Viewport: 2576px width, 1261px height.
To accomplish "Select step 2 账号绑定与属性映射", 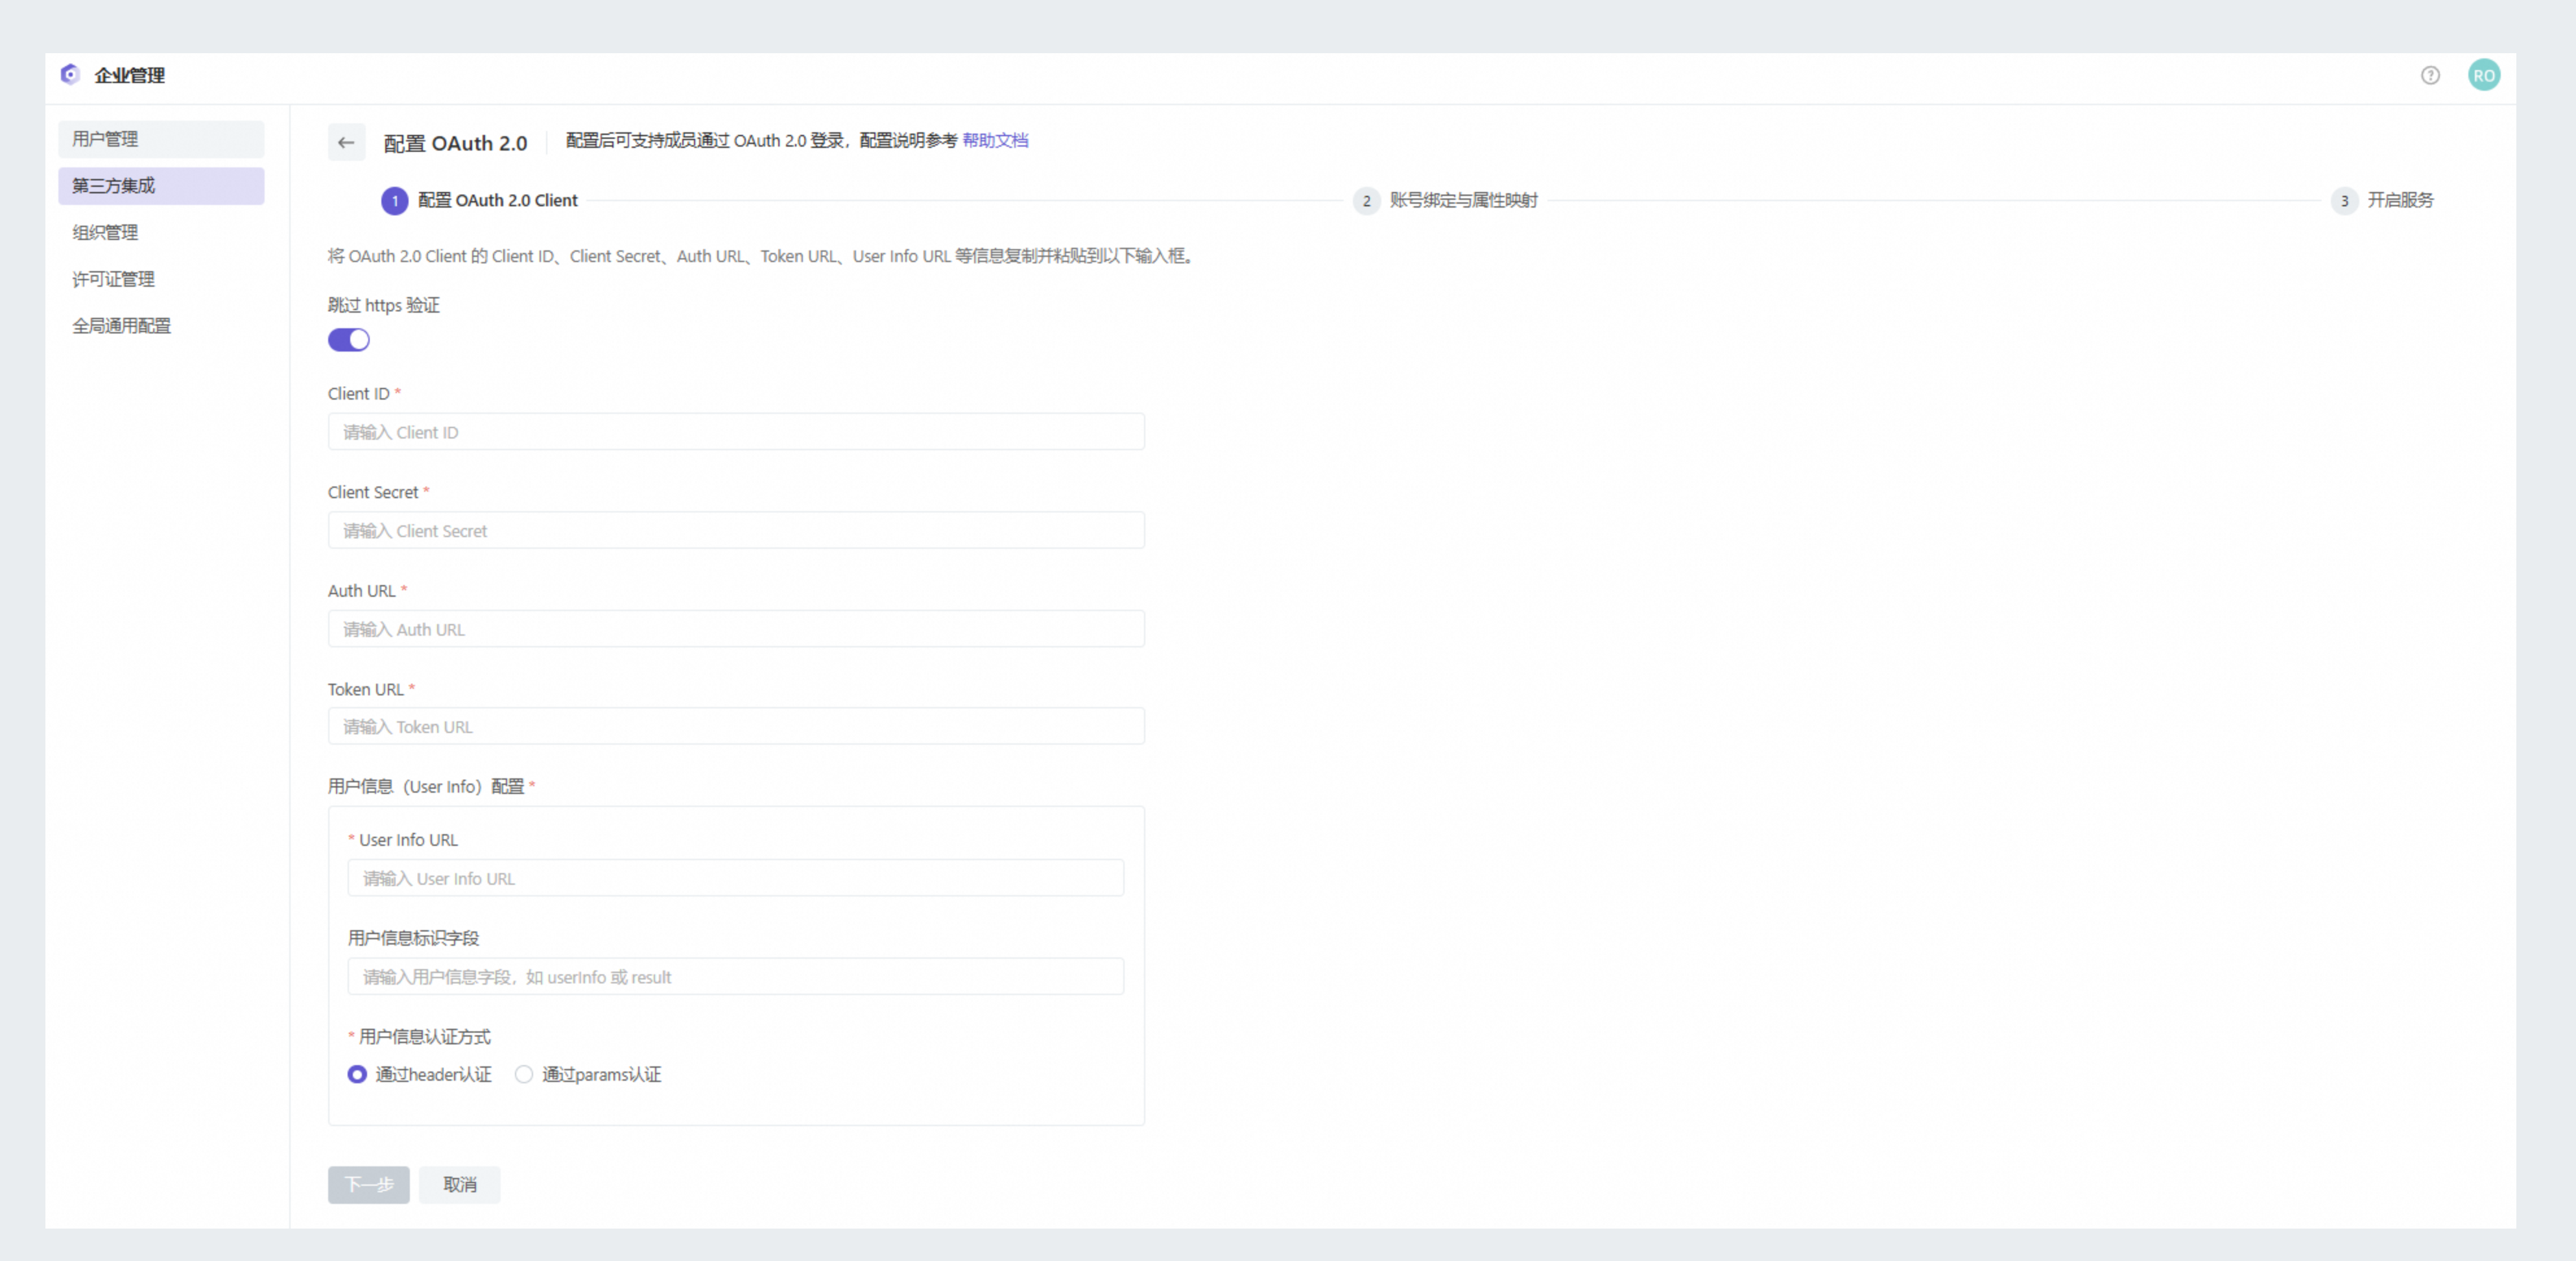I will coord(1446,201).
